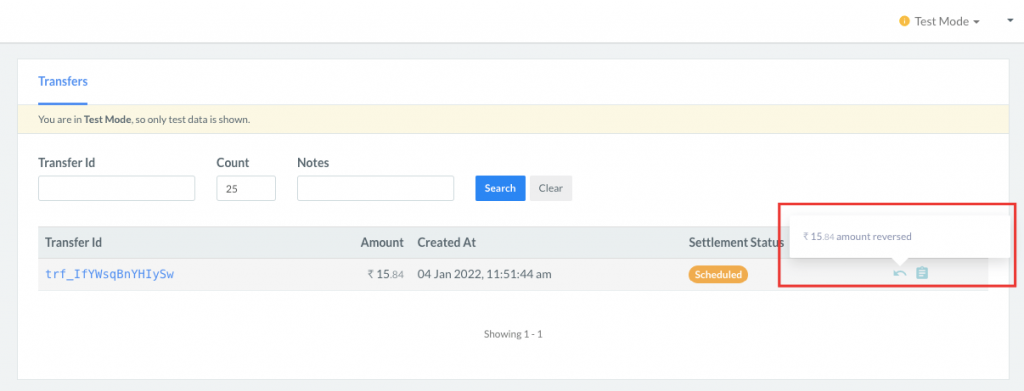Focus the Count input field

coord(246,188)
